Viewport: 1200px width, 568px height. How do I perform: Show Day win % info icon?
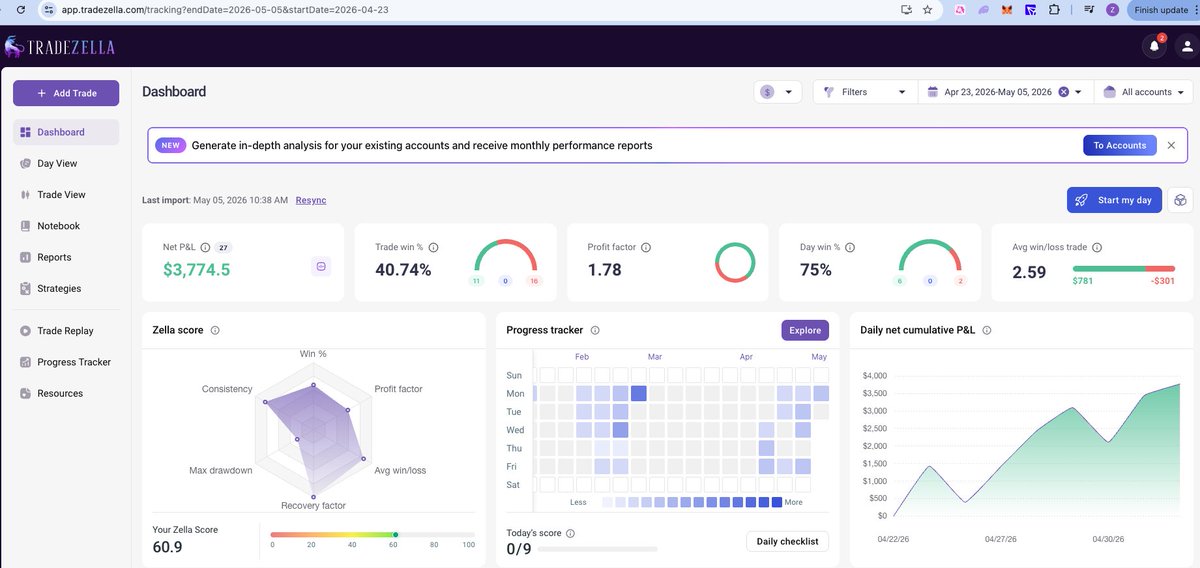click(849, 247)
